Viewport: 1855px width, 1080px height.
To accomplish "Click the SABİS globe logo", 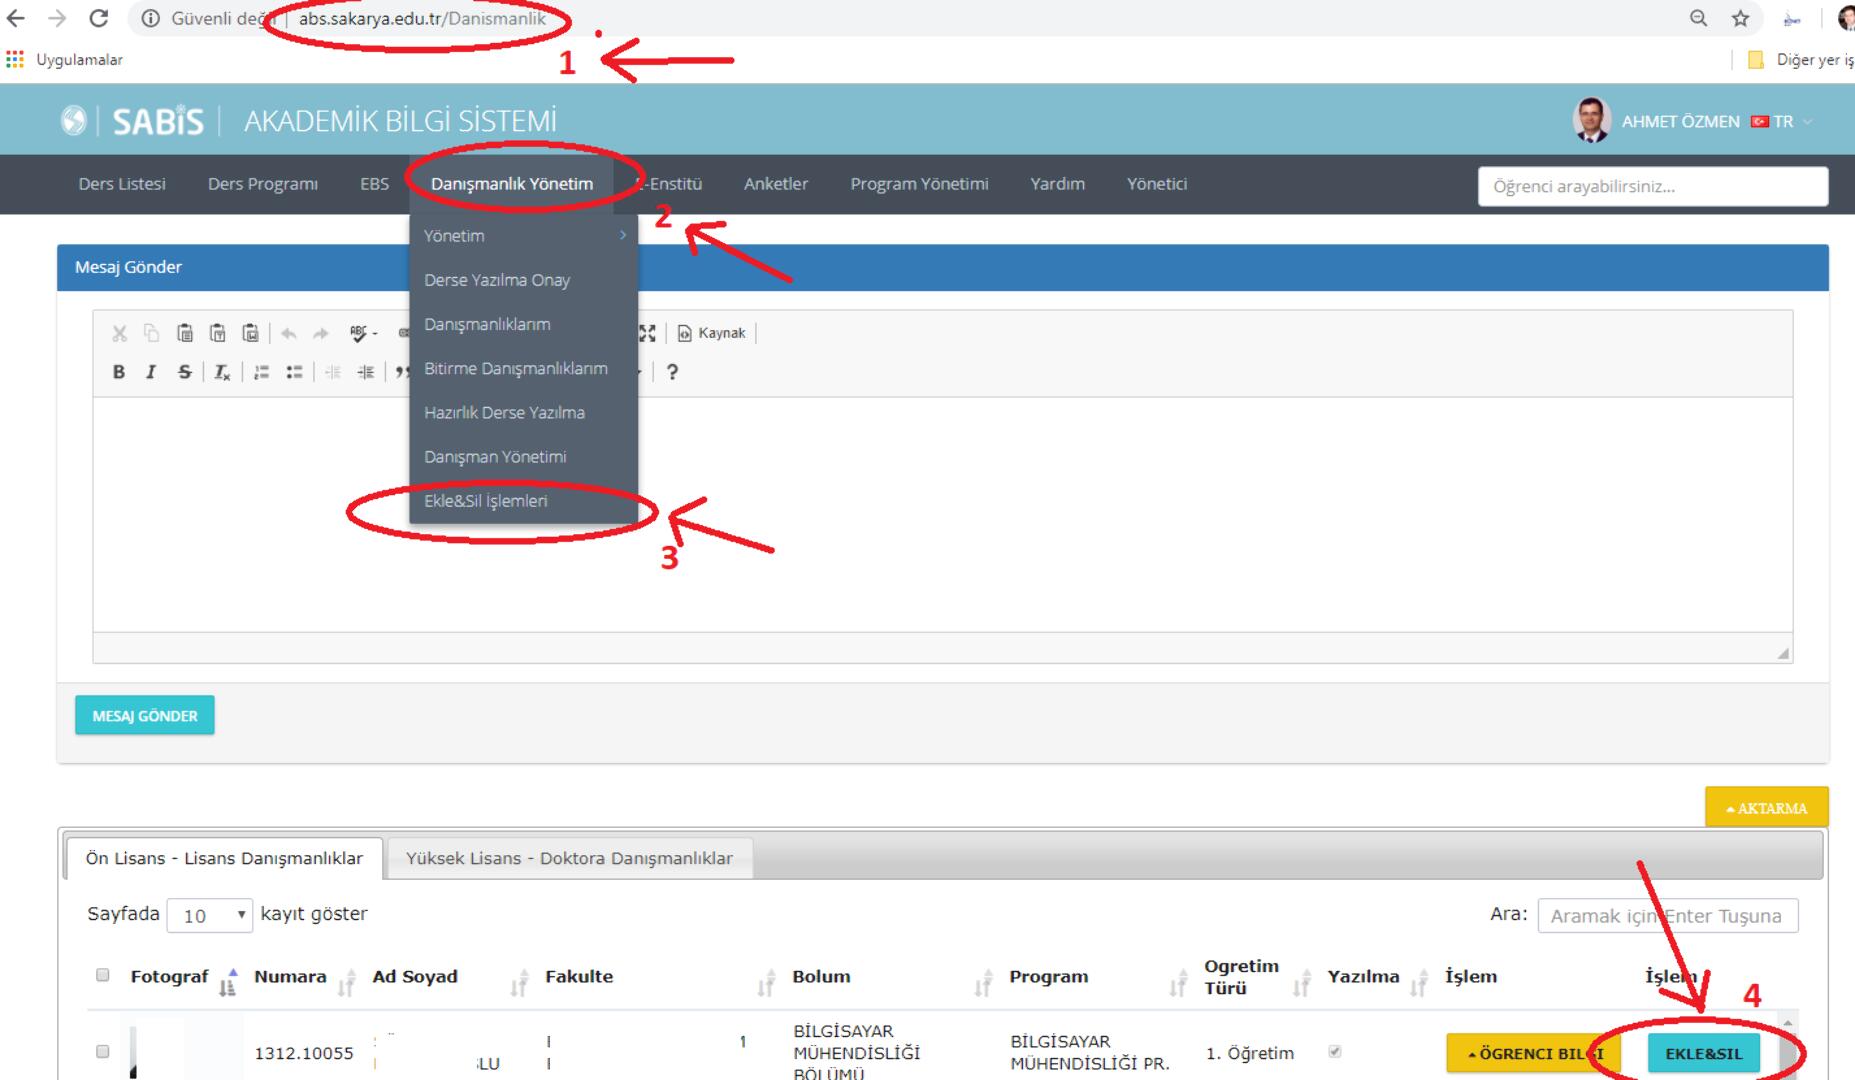I will tap(73, 121).
